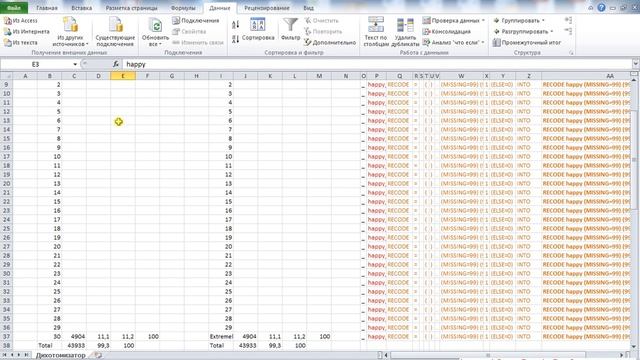Click the 4904 cell in column C
This screenshot has width=640, height=360.
(74, 336)
